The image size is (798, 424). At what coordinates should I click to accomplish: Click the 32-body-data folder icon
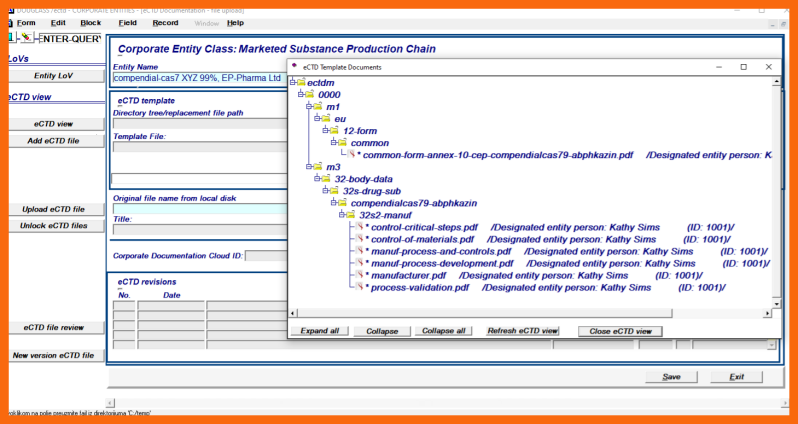(326, 179)
